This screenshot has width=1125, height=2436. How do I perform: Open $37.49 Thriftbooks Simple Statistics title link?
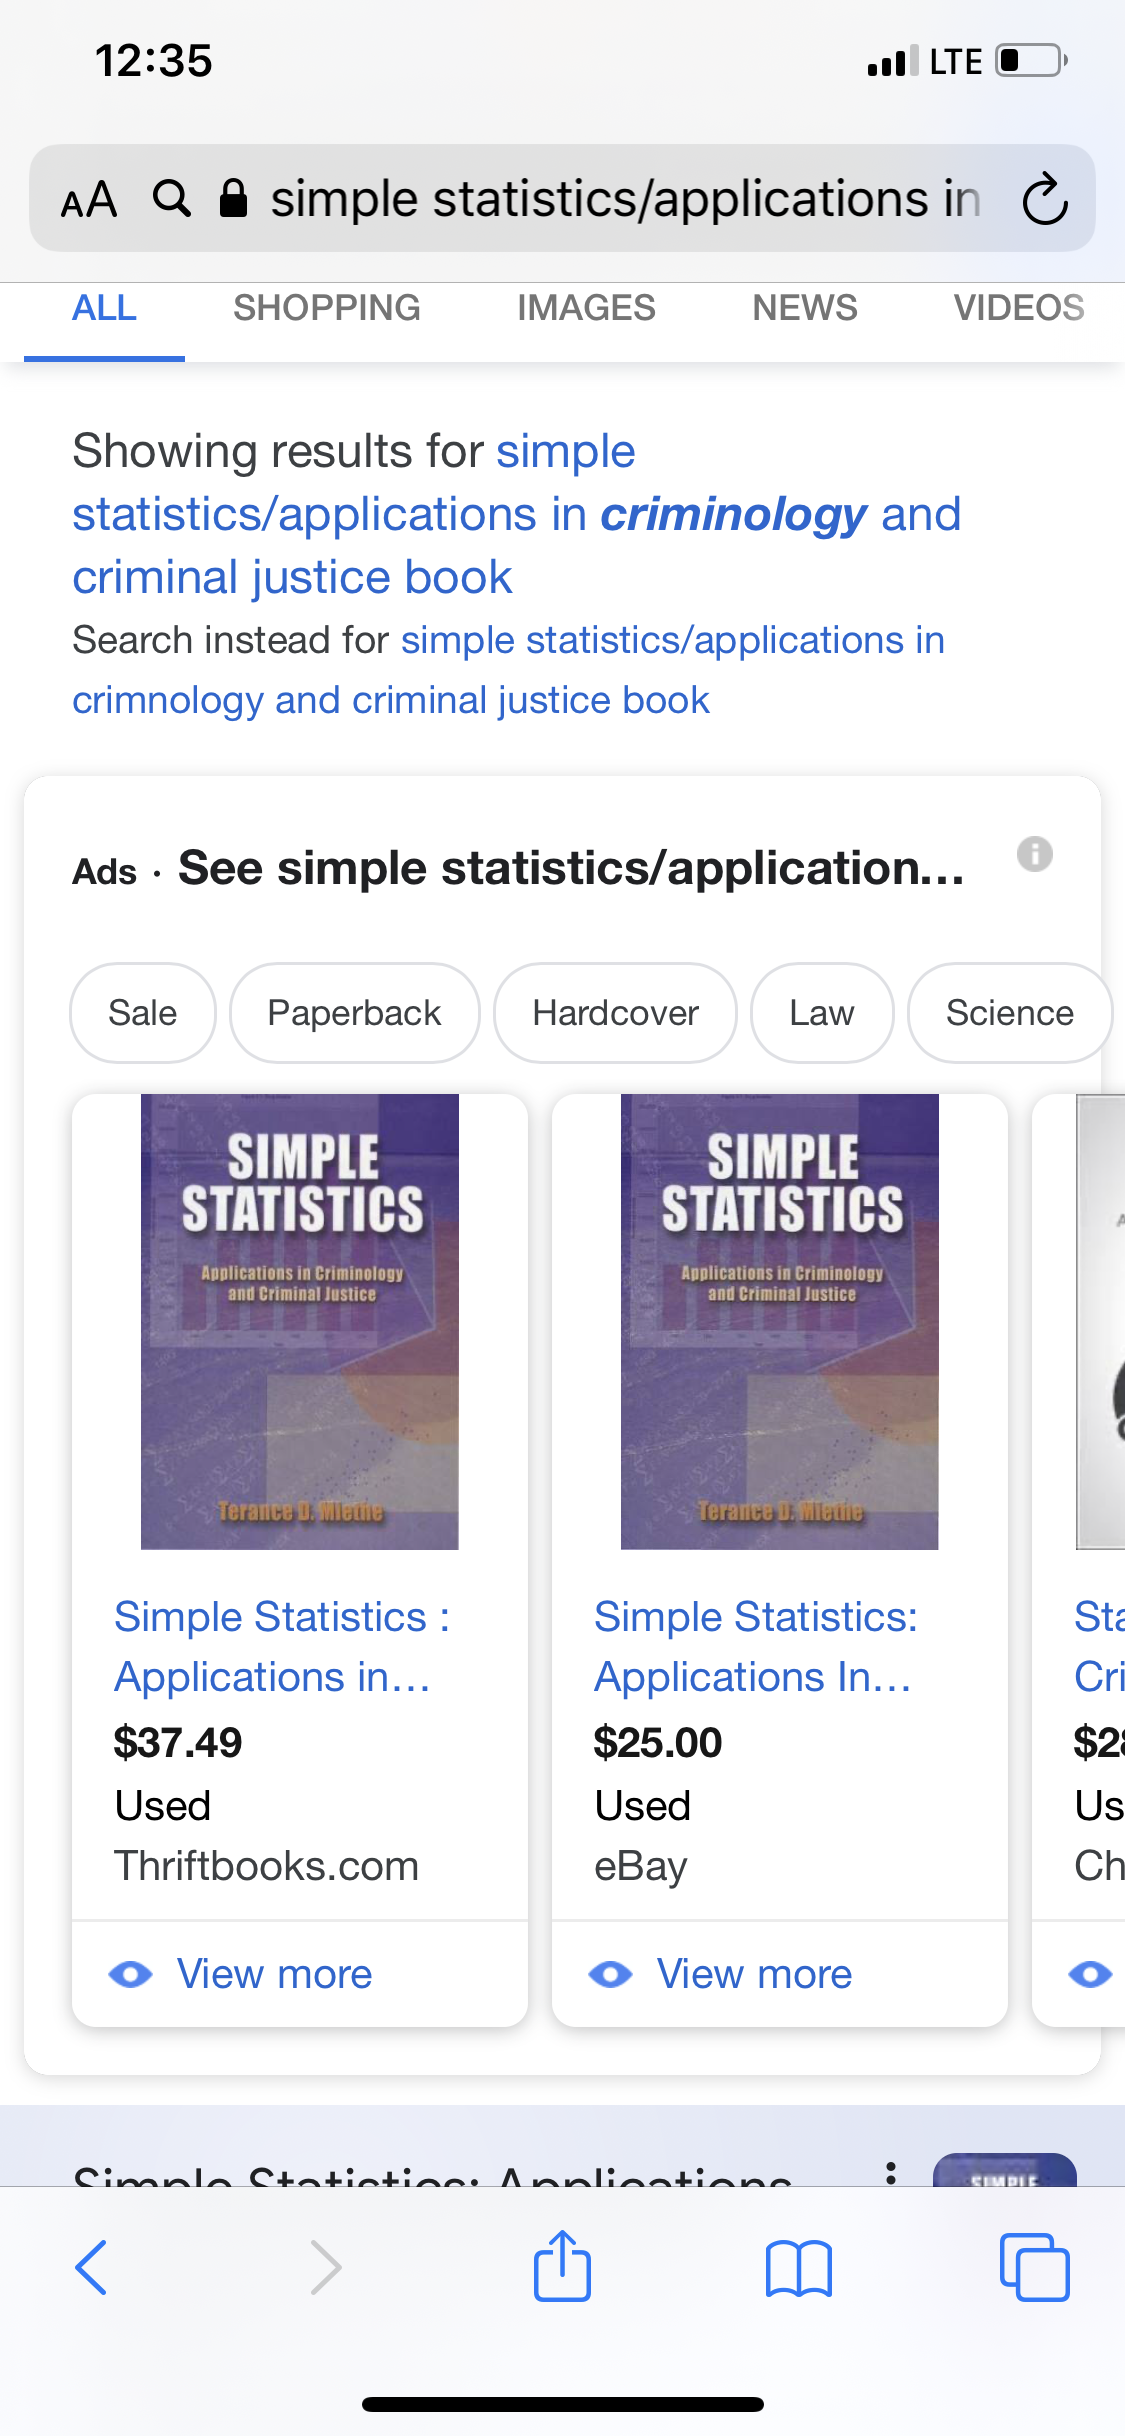click(282, 1646)
